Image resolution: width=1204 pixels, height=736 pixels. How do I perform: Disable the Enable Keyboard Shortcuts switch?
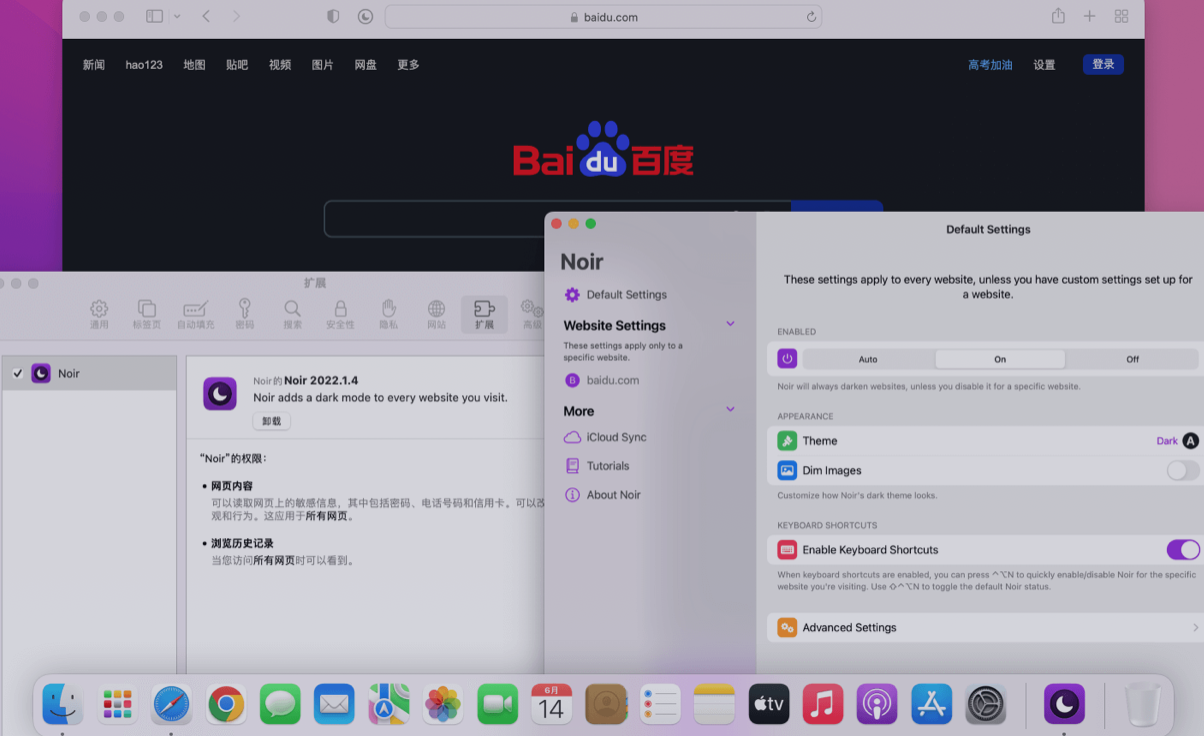(x=1181, y=549)
